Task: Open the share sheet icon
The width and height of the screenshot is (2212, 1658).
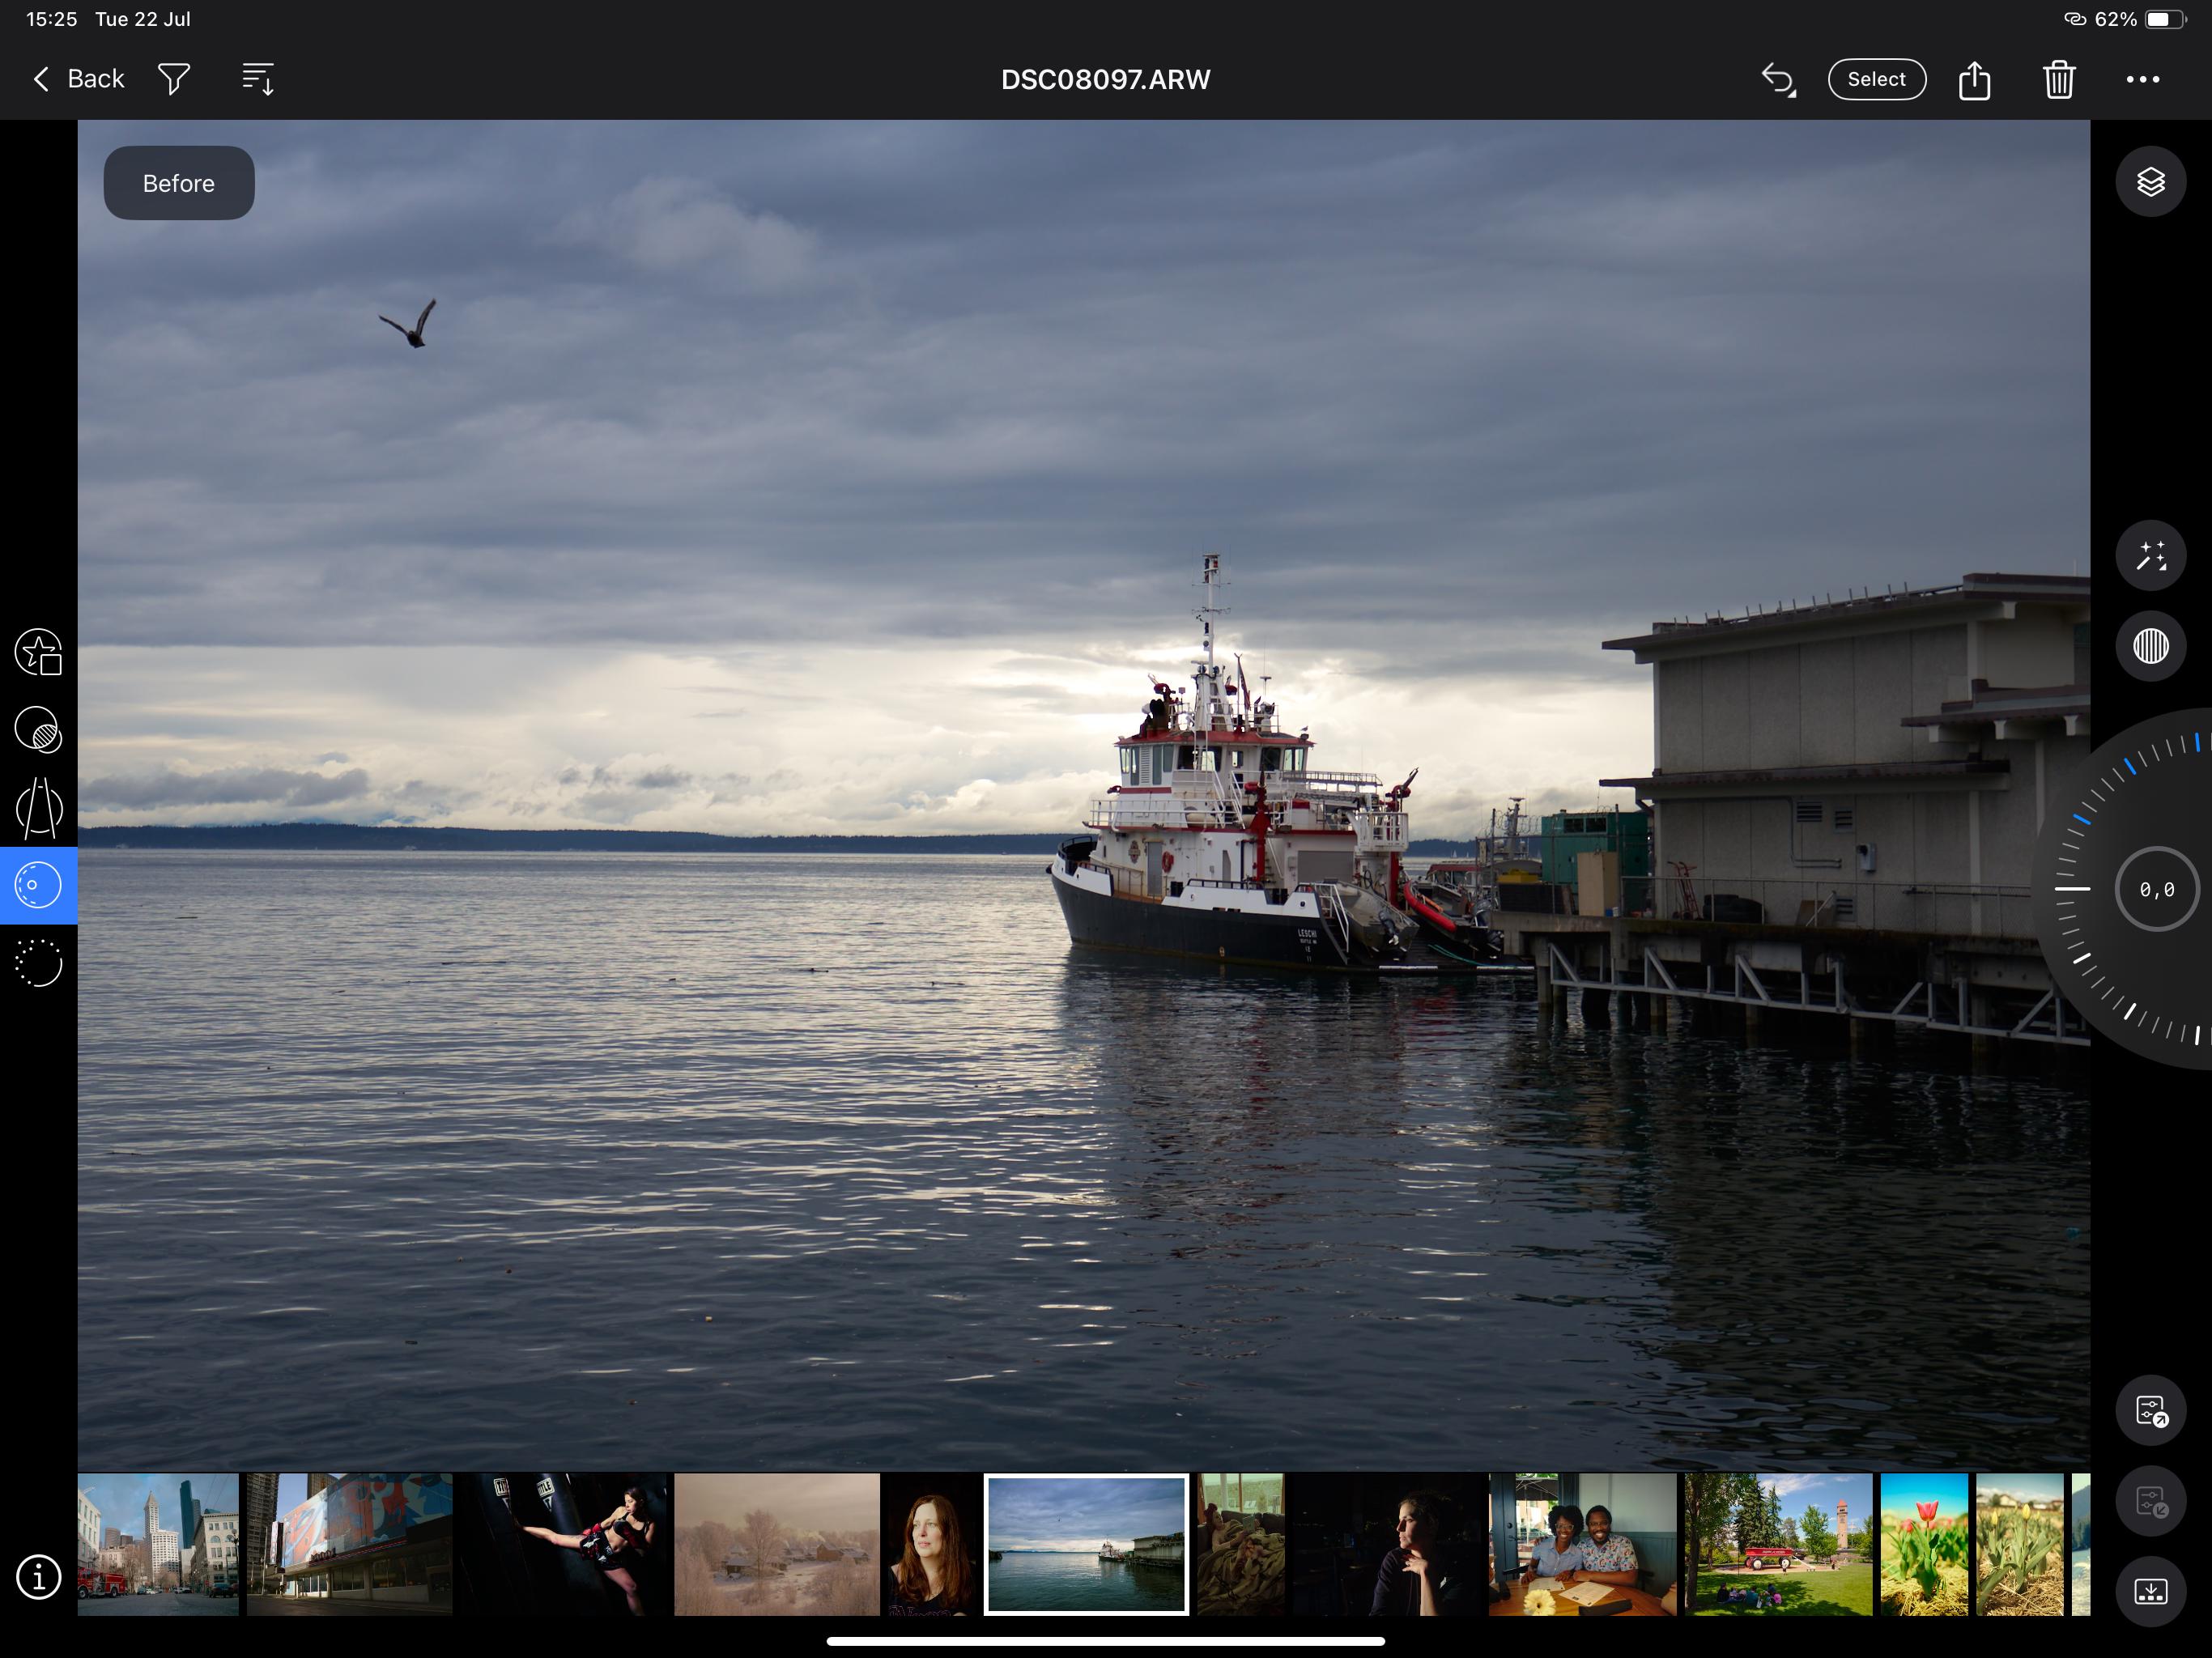Action: (1974, 79)
